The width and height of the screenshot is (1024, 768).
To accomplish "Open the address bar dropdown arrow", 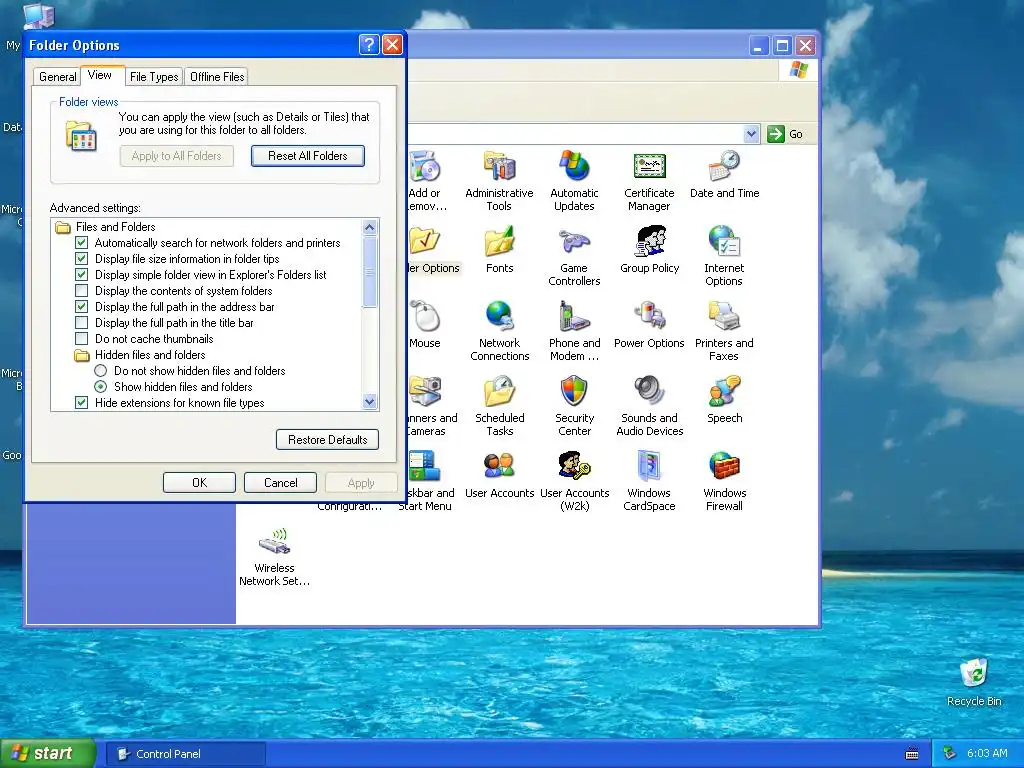I will tap(752, 134).
